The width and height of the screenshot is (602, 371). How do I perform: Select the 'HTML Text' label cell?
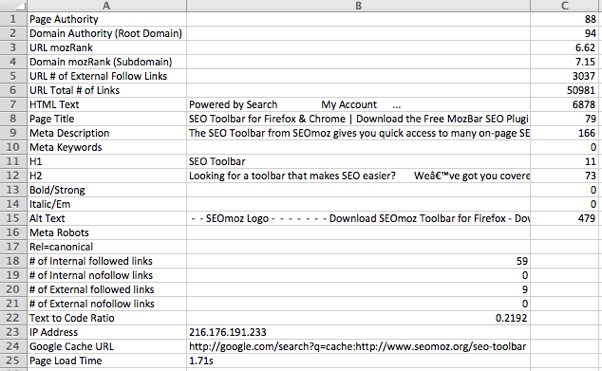click(x=107, y=104)
